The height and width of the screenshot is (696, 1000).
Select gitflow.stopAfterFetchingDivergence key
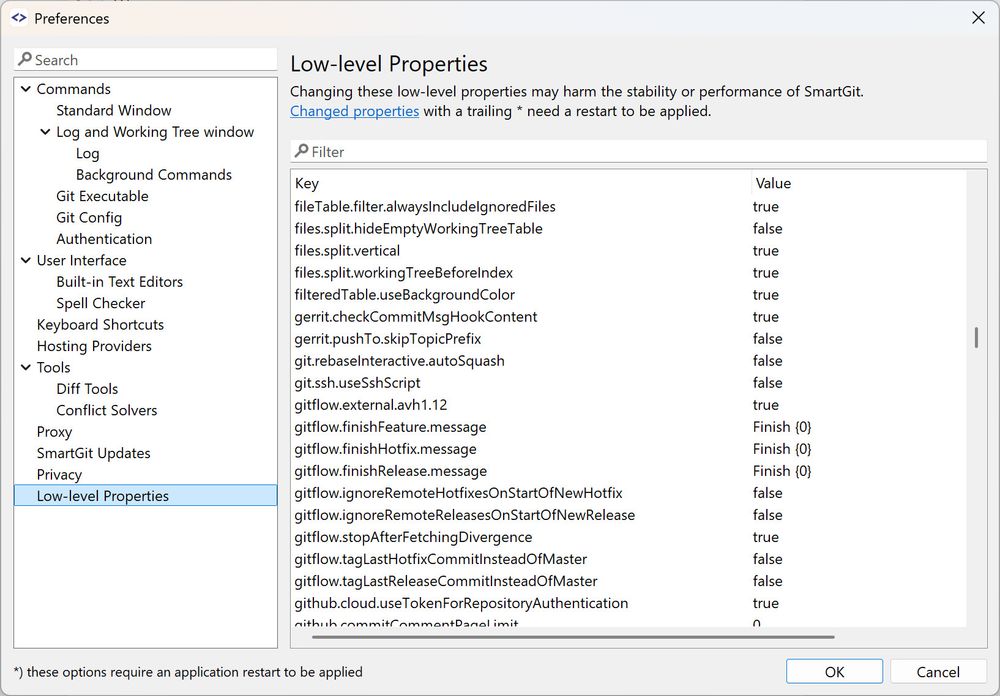413,537
